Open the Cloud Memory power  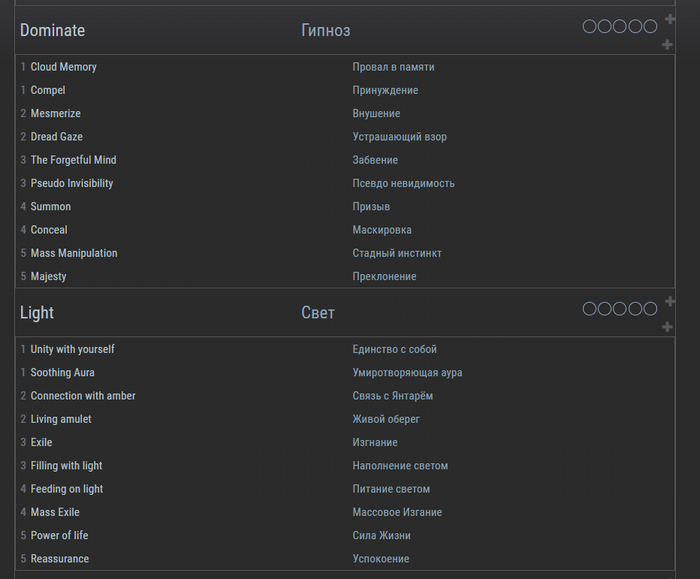tap(63, 67)
